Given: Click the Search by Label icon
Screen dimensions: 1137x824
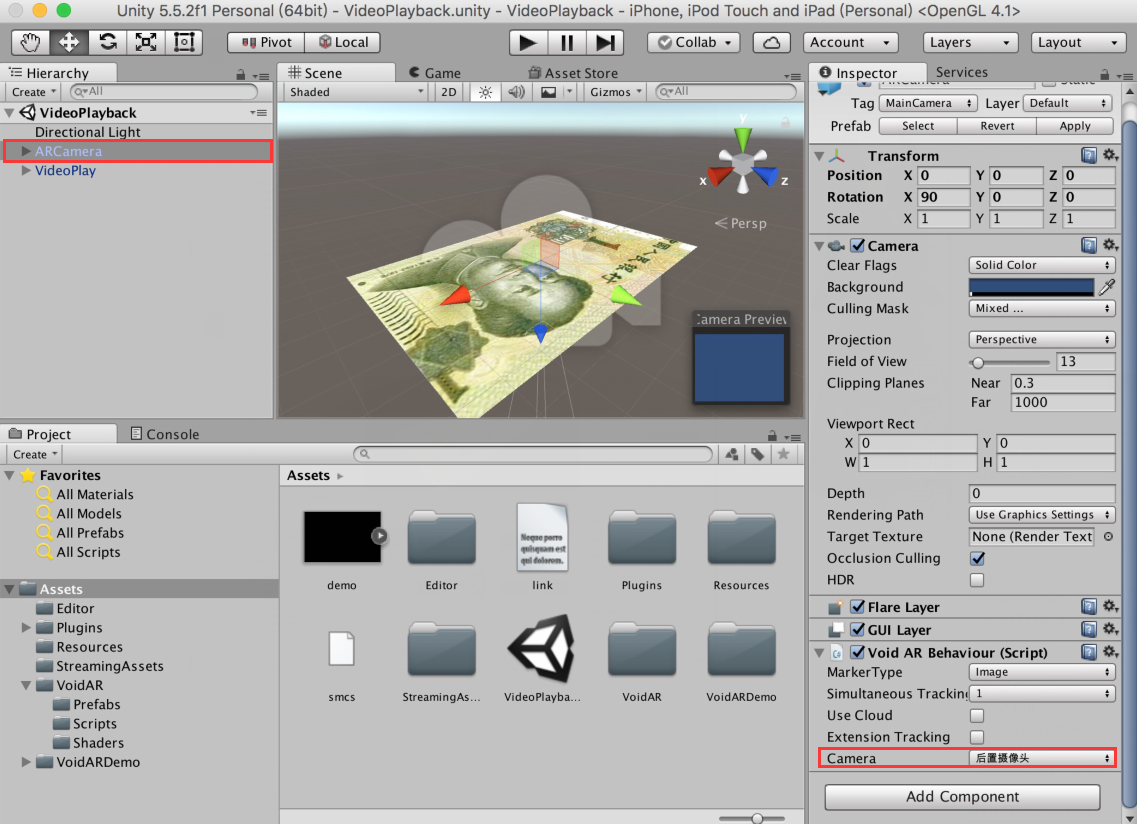Looking at the screenshot, I should click(x=758, y=455).
